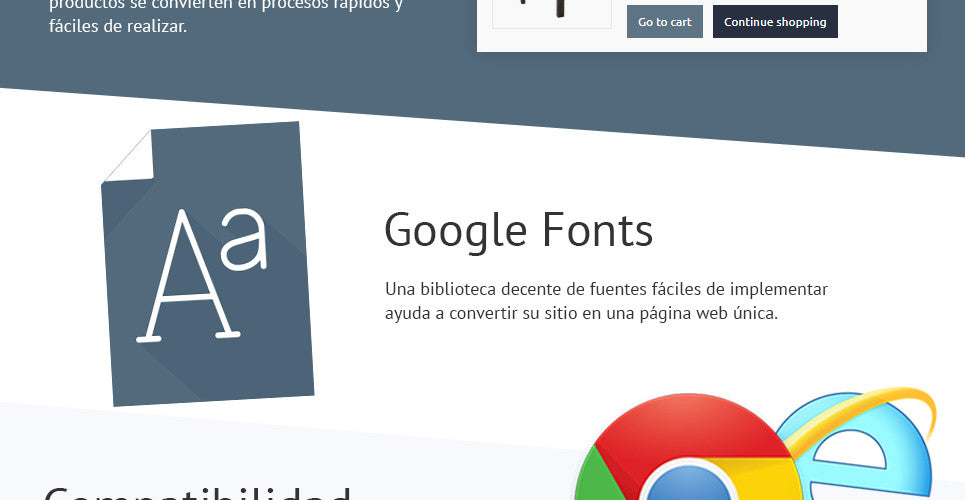Click the Google Fonts document icon
The height and width of the screenshot is (500, 965).
208,264
